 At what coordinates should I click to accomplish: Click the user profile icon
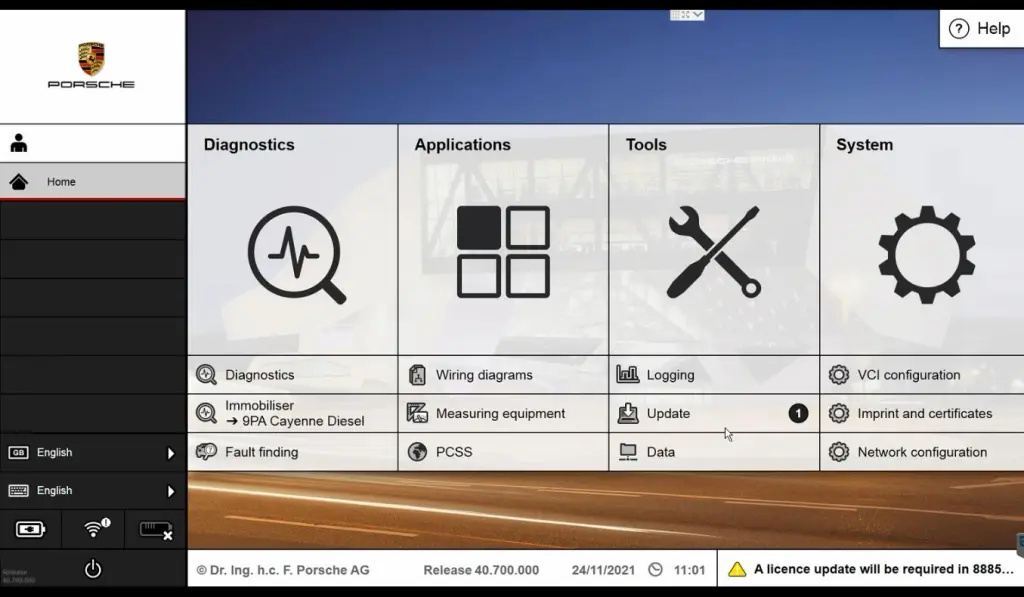pos(19,143)
